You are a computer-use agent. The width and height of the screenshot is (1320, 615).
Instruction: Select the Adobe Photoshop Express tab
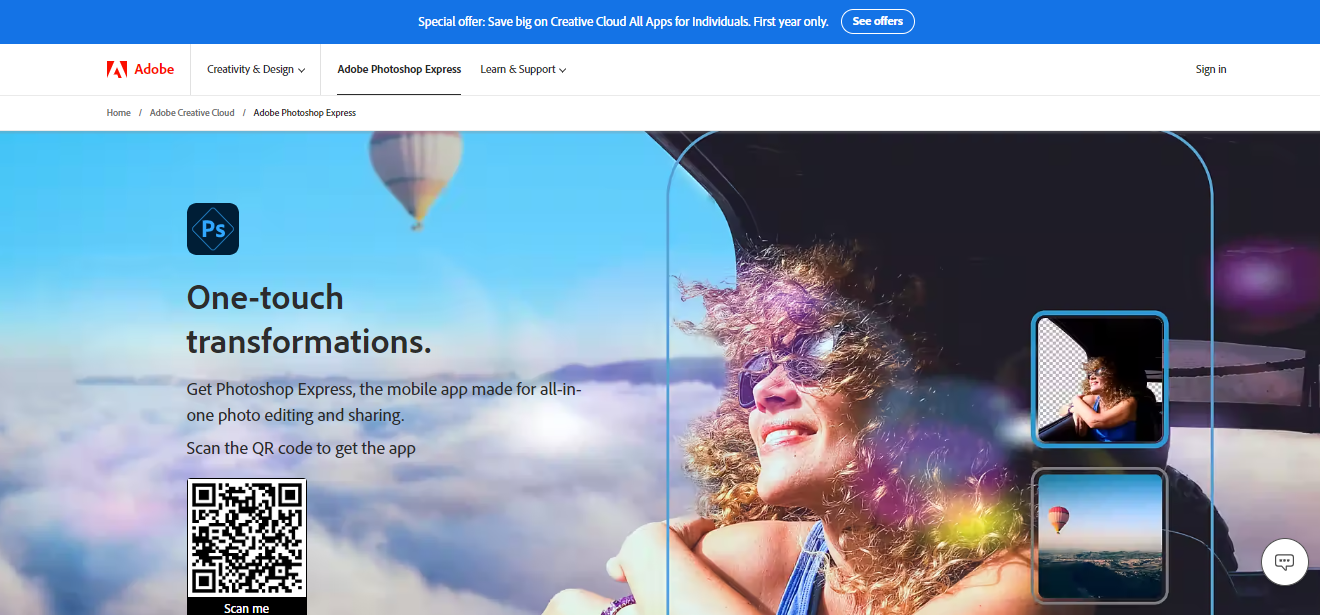click(x=399, y=69)
